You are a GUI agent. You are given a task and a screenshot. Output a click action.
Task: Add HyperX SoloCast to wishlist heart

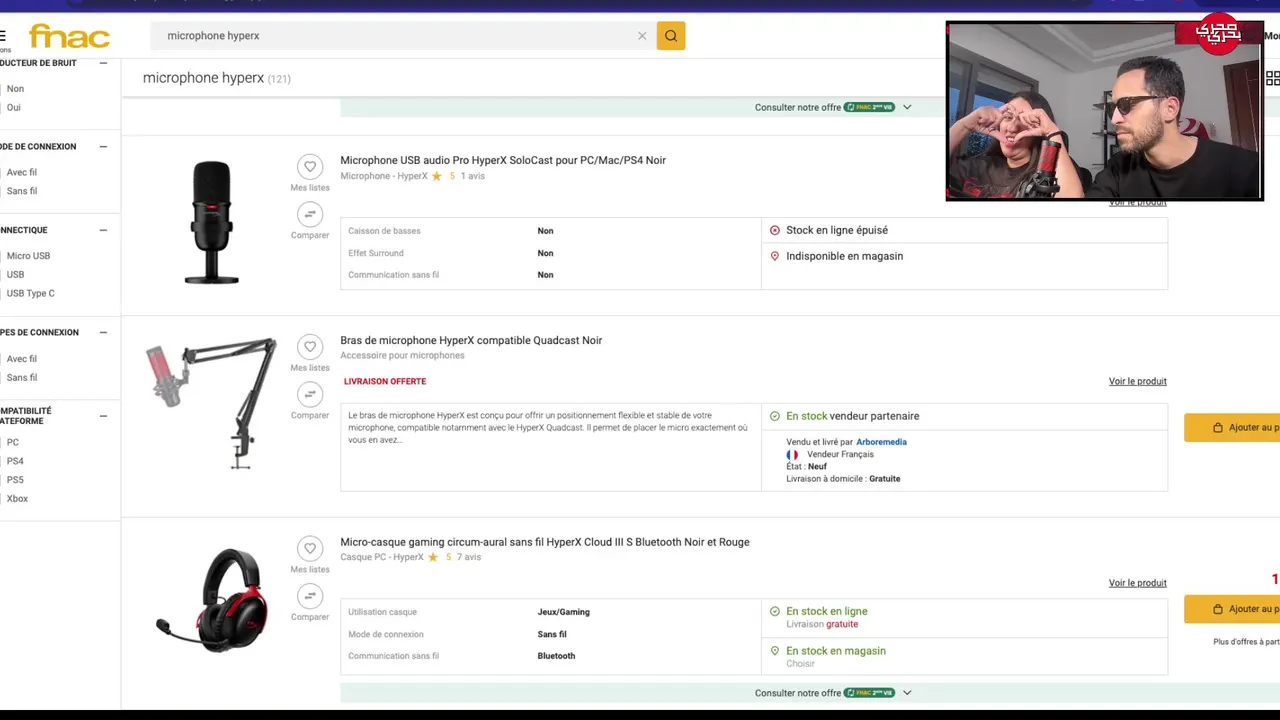[x=310, y=167]
